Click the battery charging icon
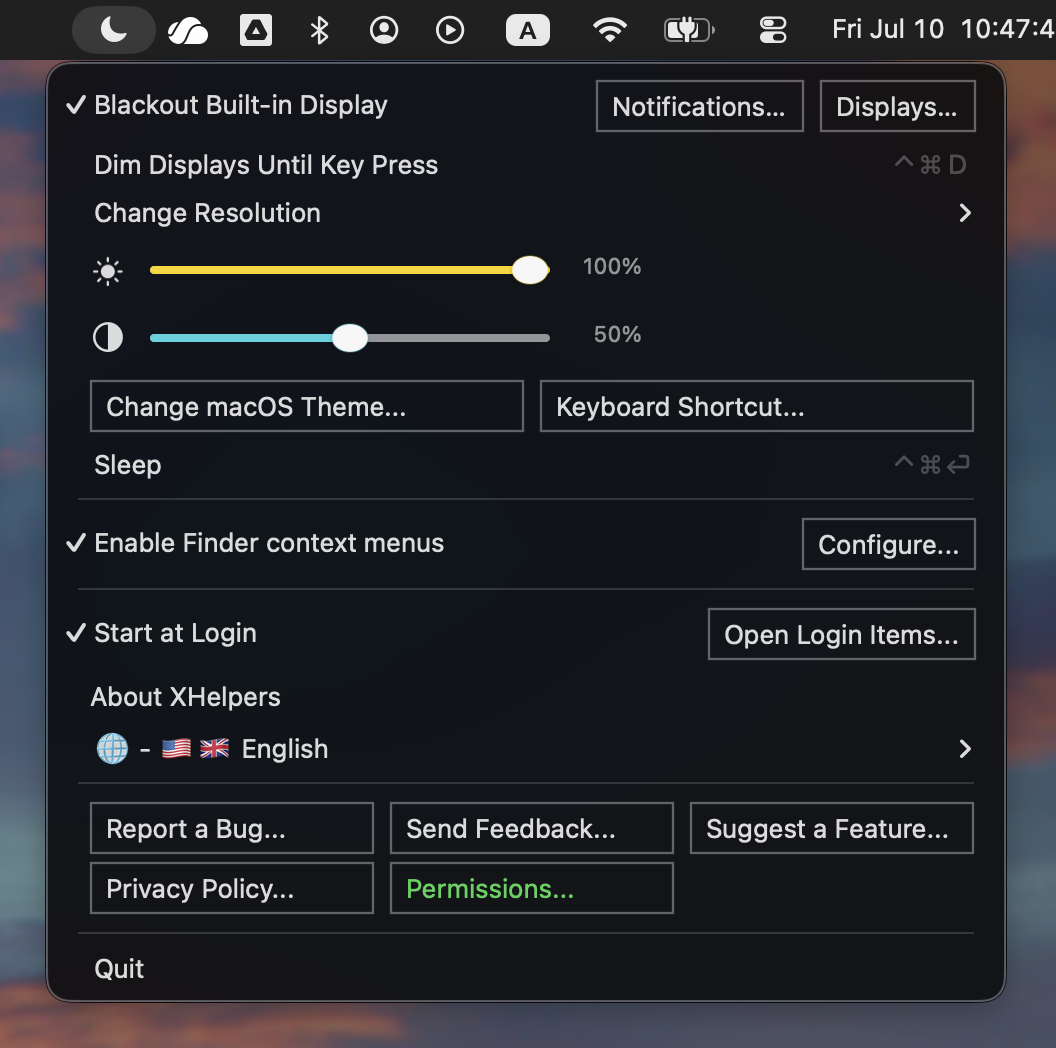Image resolution: width=1056 pixels, height=1048 pixels. [689, 30]
